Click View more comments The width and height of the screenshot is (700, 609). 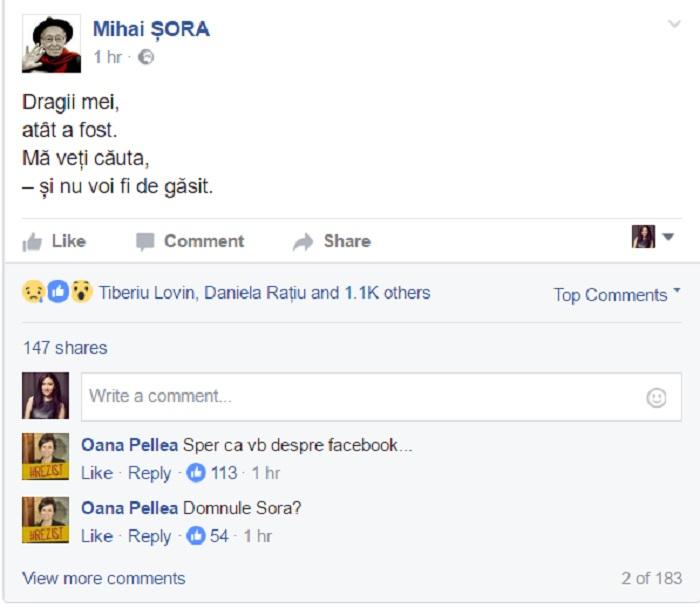[x=103, y=578]
